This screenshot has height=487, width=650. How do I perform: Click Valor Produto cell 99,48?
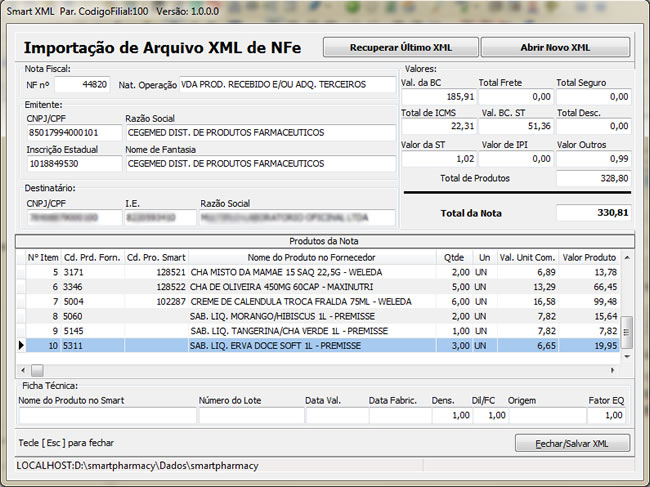[x=589, y=302]
